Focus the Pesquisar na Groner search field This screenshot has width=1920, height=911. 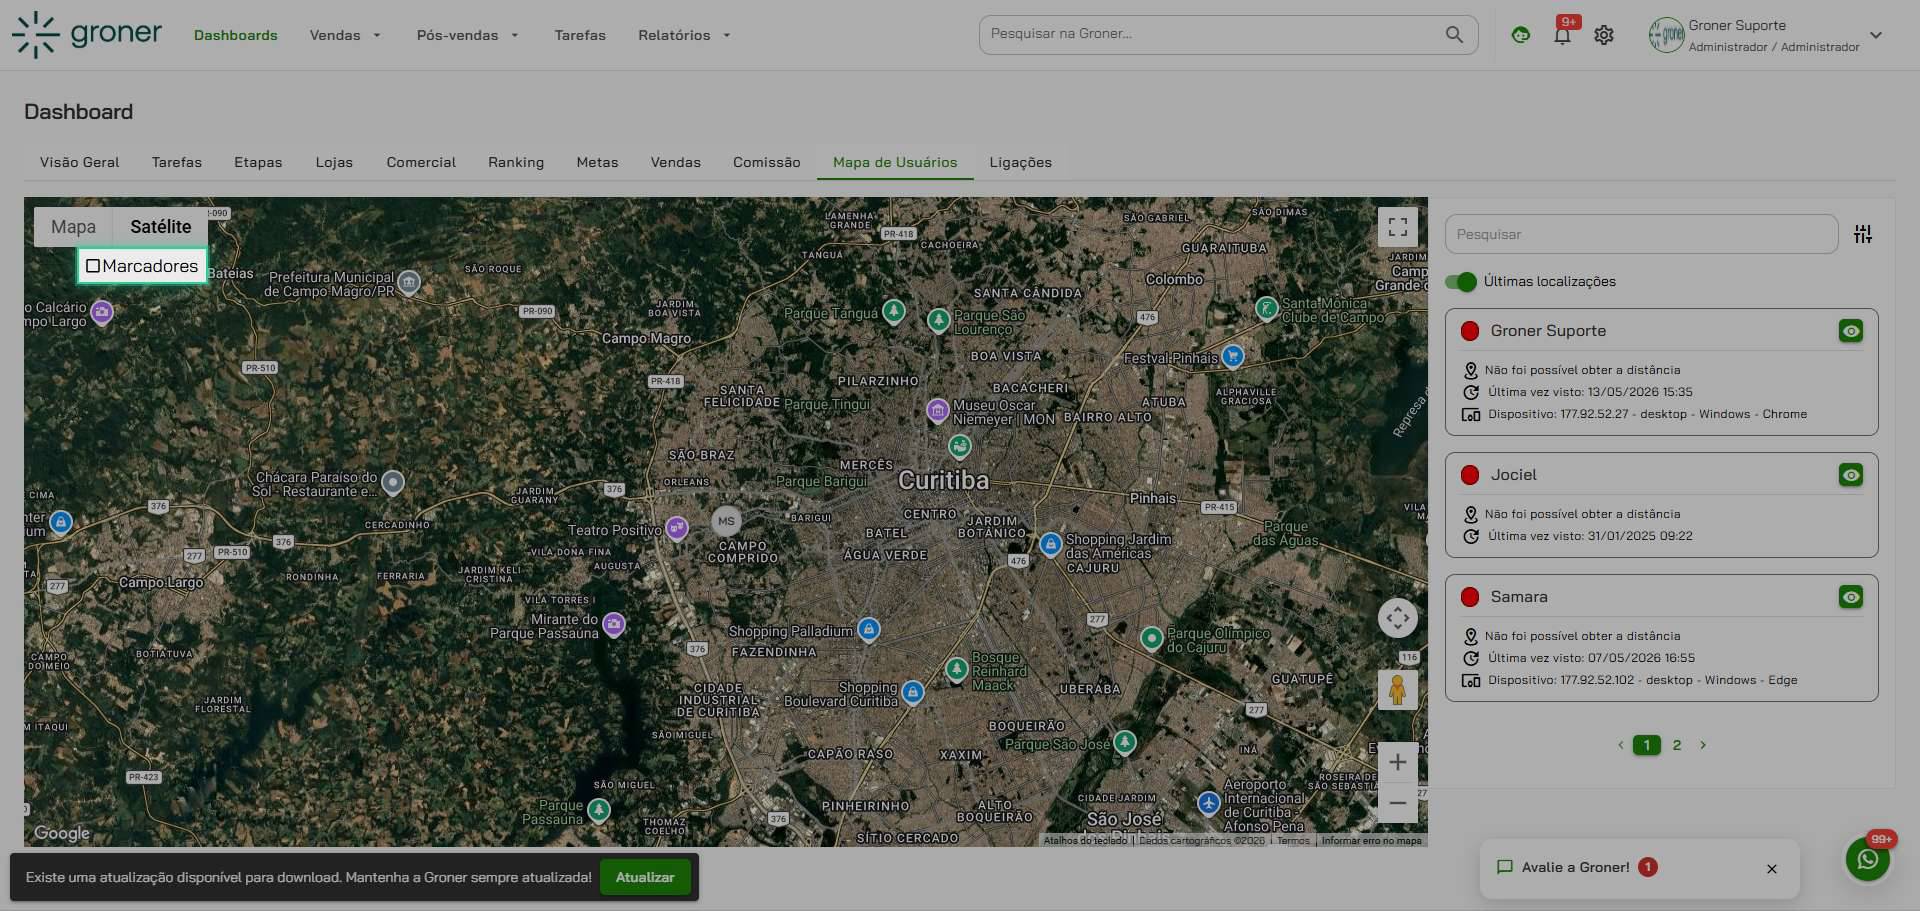pos(1228,35)
